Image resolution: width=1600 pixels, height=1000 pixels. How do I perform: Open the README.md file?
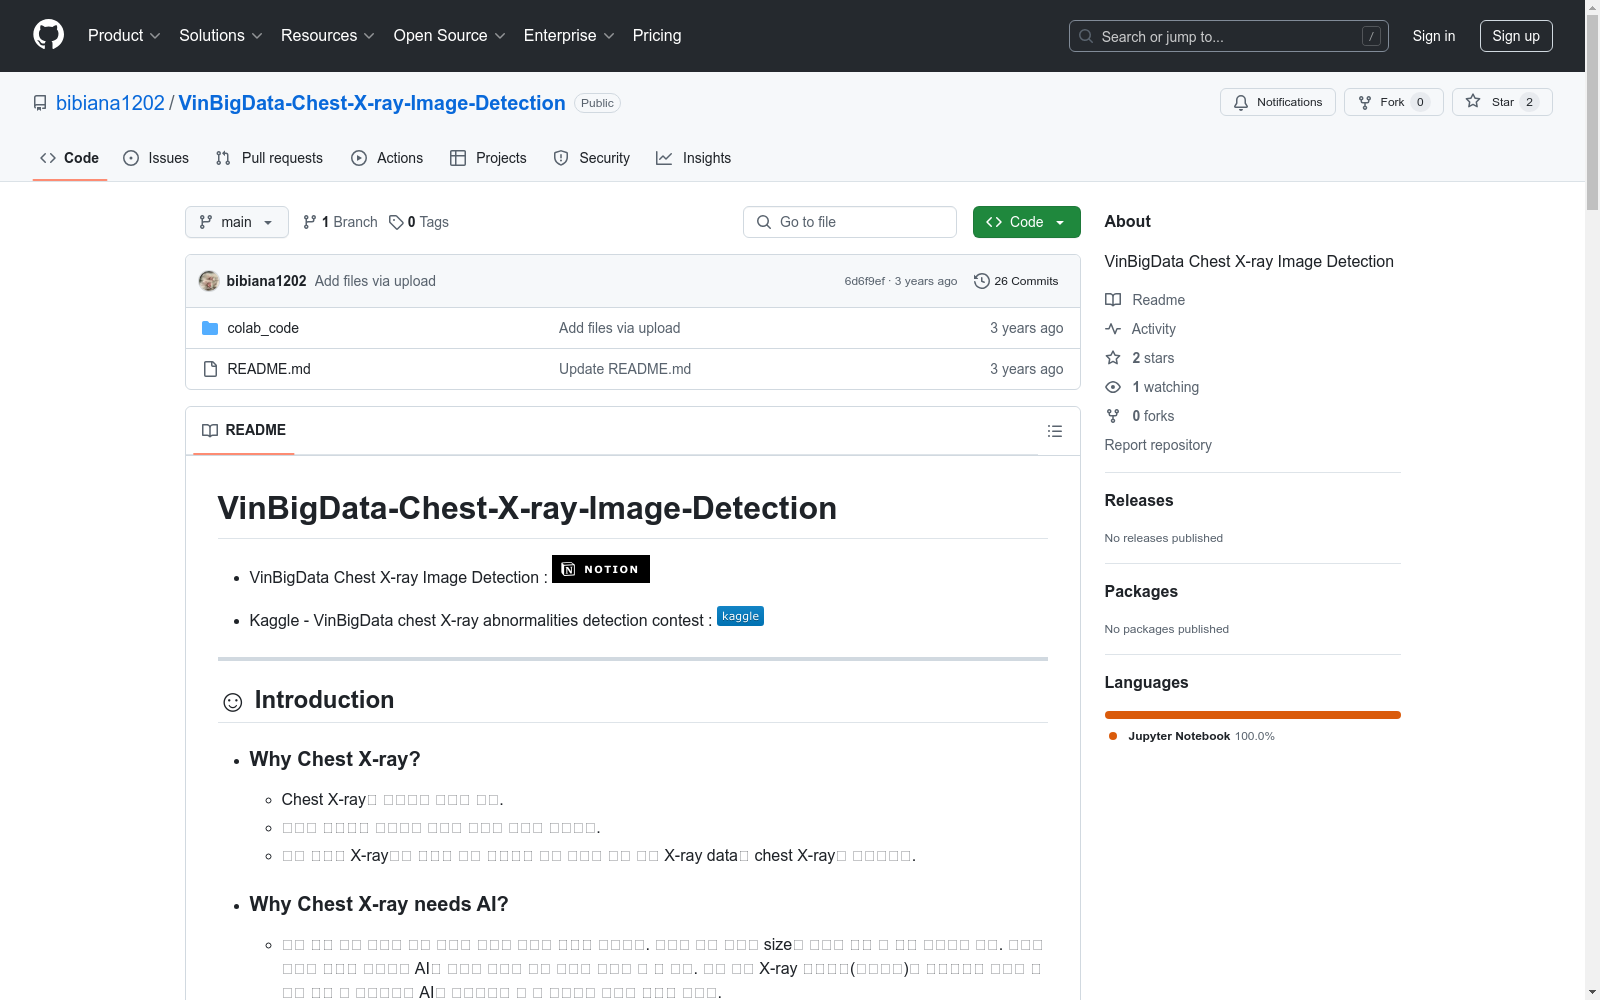point(269,369)
